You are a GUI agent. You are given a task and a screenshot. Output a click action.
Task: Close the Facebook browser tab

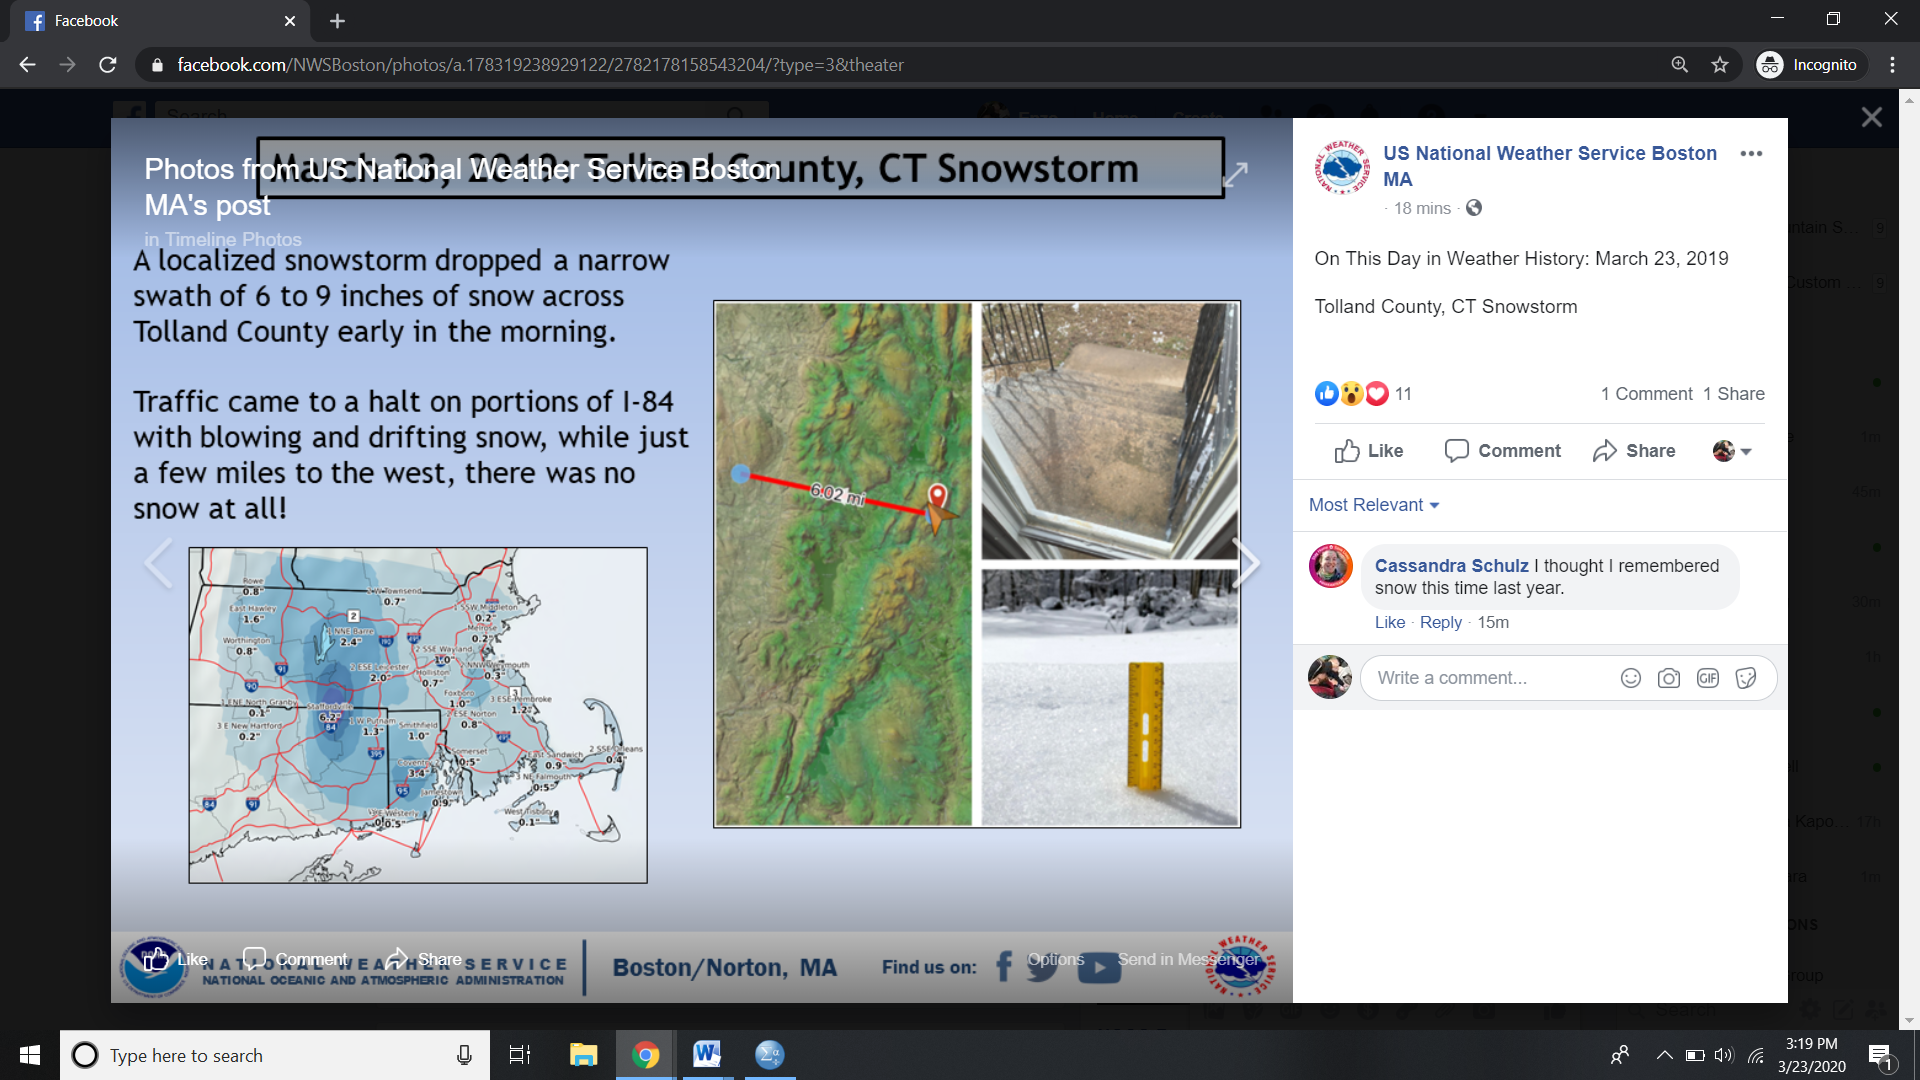pos(289,21)
